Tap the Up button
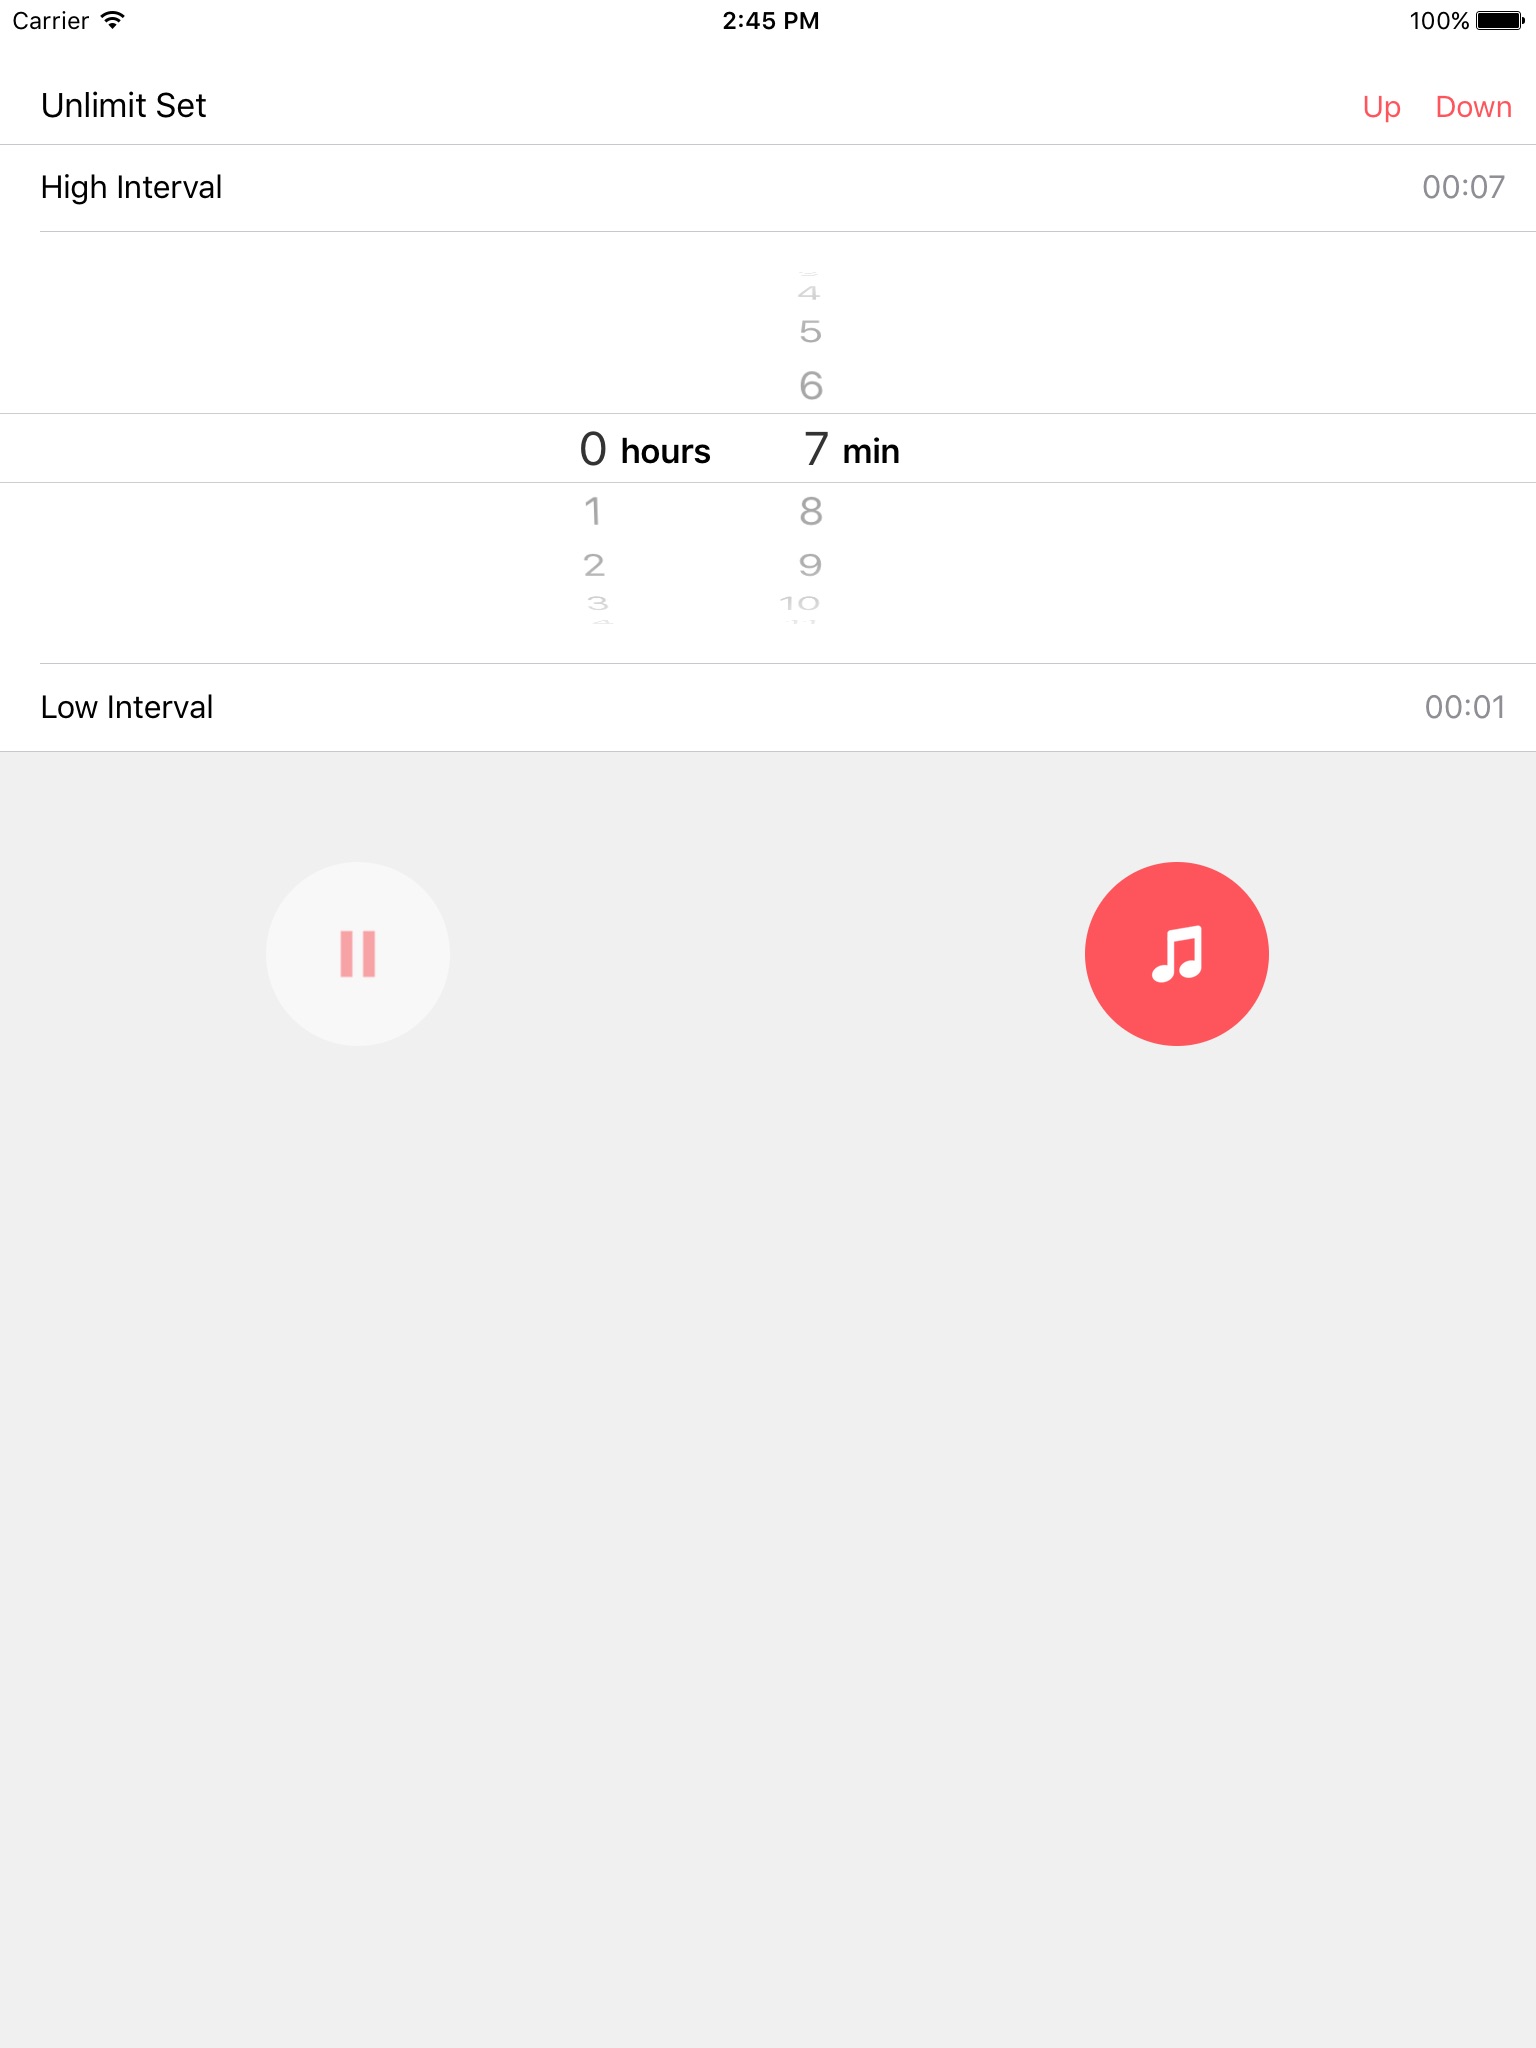Image resolution: width=1536 pixels, height=2048 pixels. click(x=1381, y=106)
